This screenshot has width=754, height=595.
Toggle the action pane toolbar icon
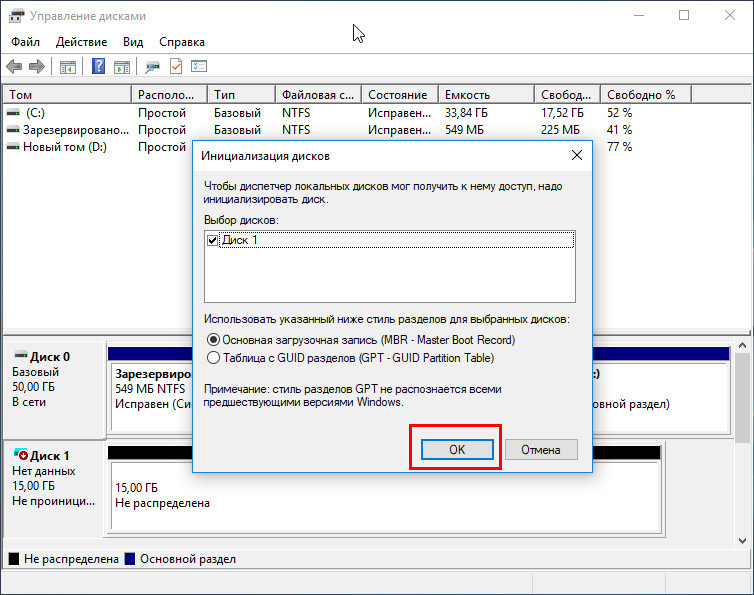pos(122,66)
